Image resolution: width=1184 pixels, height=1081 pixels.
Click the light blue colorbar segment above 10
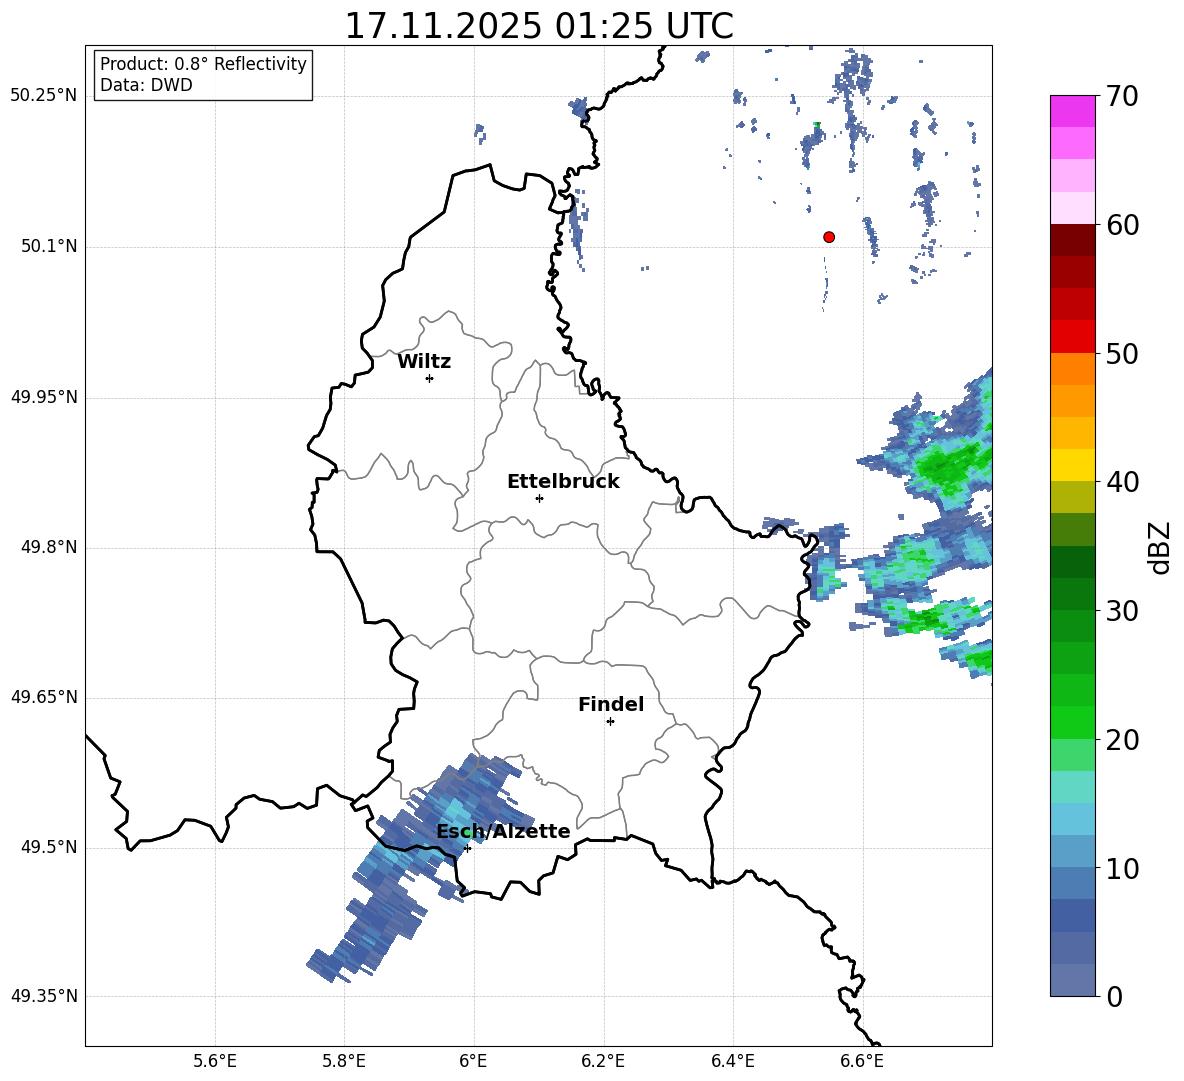coord(1072,851)
